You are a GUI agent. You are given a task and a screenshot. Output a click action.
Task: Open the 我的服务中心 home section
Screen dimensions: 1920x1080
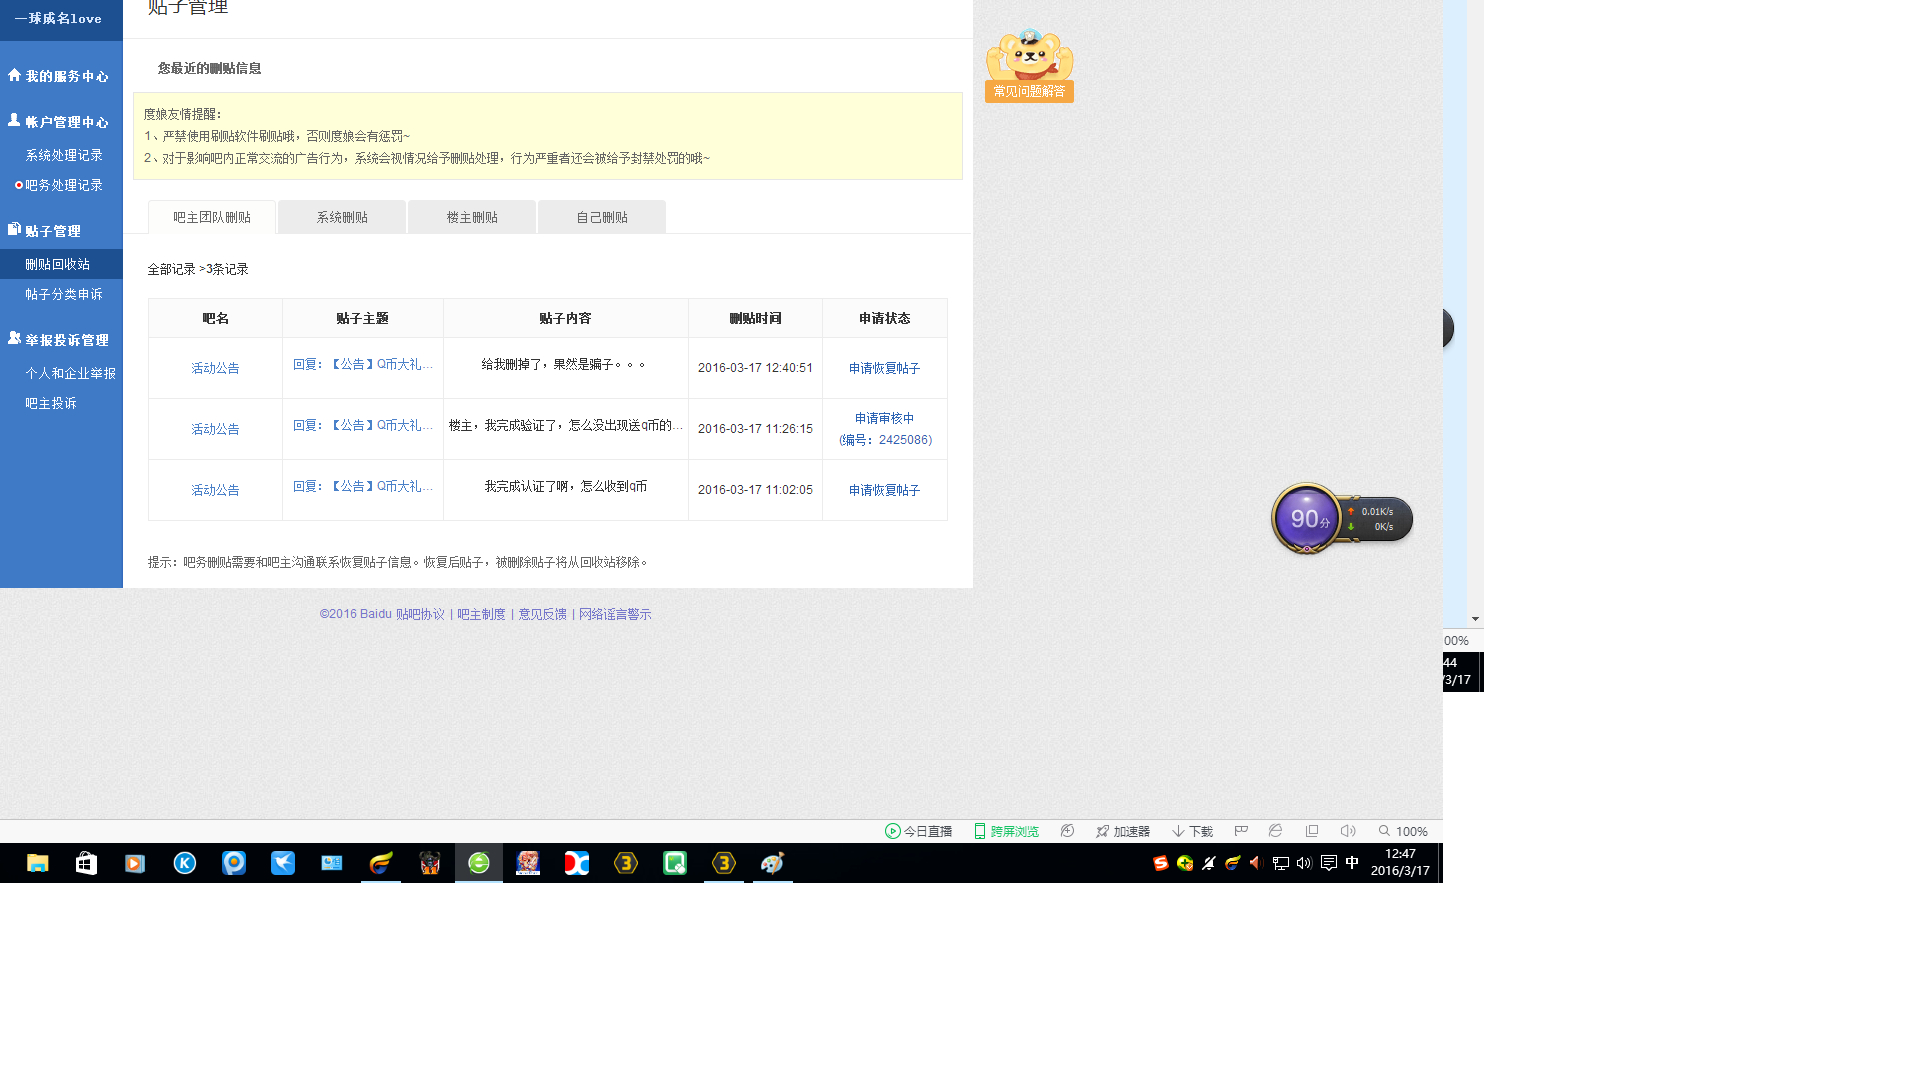pos(60,76)
